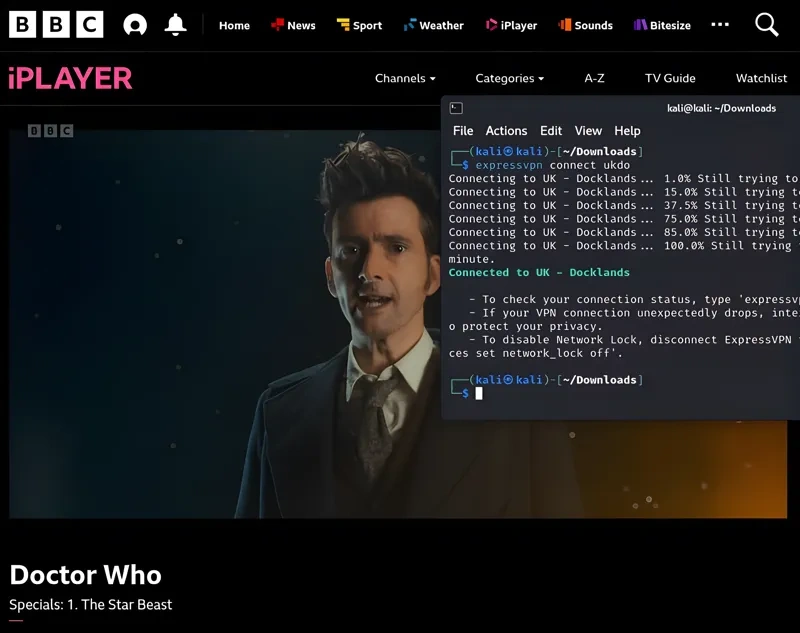Click the search magnifier icon

[766, 25]
